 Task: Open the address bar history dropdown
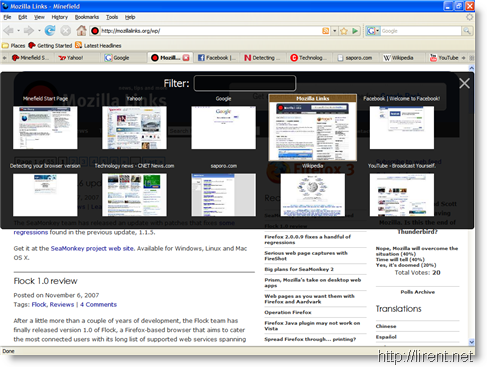334,31
